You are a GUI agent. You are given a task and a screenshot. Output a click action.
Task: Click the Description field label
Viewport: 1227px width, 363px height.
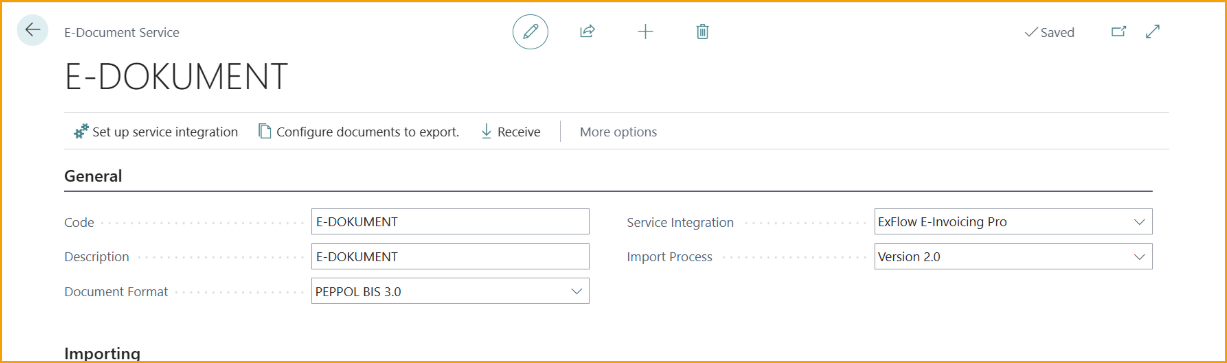97,257
